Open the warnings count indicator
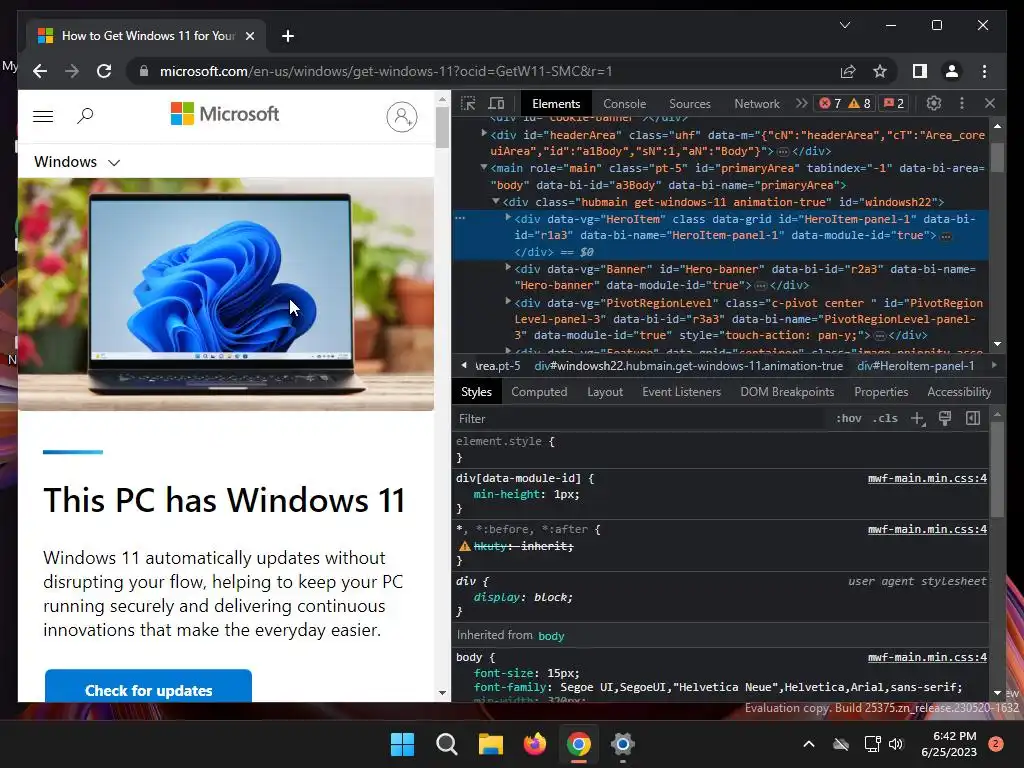The width and height of the screenshot is (1024, 768). (859, 103)
